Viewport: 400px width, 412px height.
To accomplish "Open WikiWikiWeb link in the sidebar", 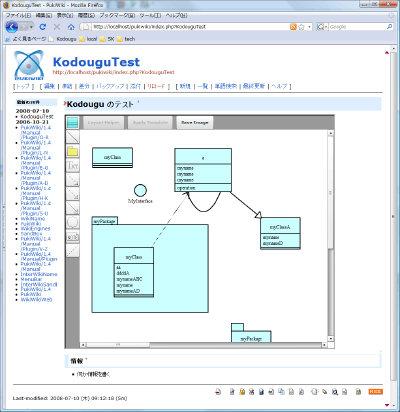I will pos(36,300).
